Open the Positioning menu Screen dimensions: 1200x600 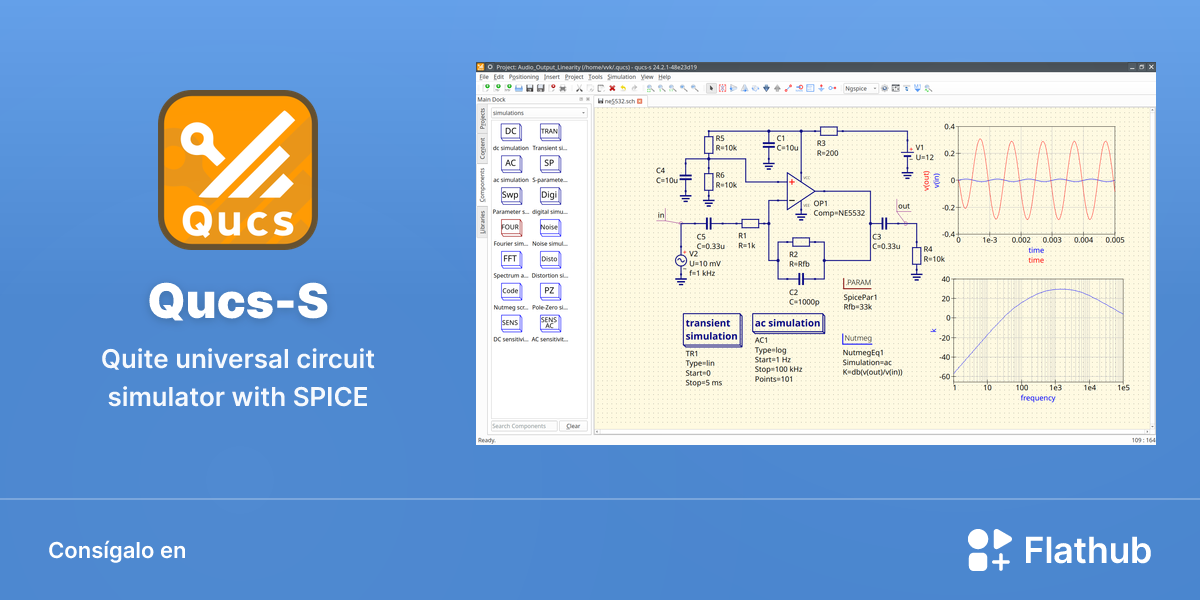click(523, 77)
